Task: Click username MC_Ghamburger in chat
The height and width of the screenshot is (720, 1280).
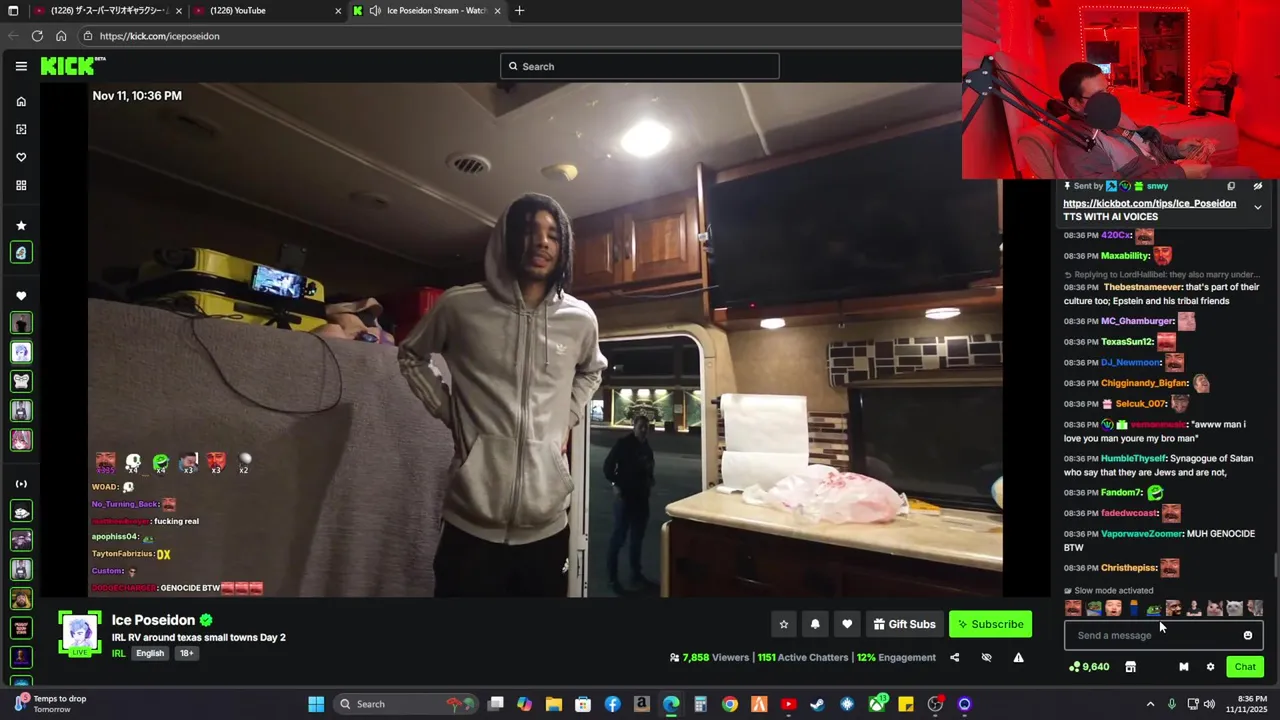Action: (1137, 321)
